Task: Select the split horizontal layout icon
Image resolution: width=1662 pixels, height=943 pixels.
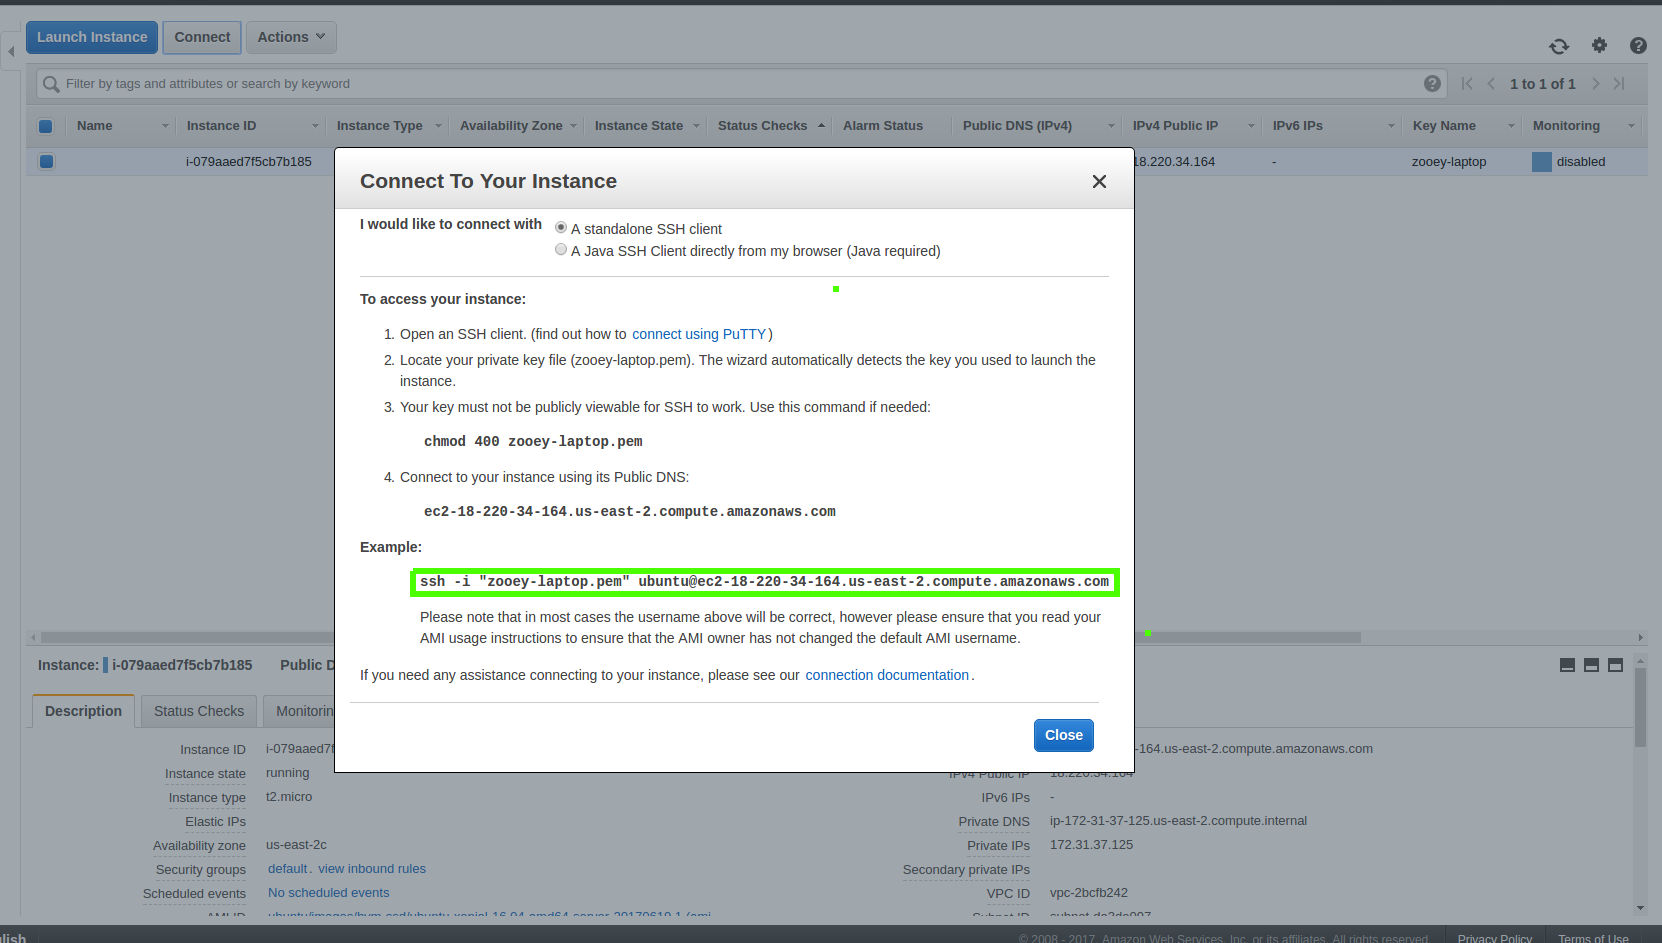Action: [1591, 664]
